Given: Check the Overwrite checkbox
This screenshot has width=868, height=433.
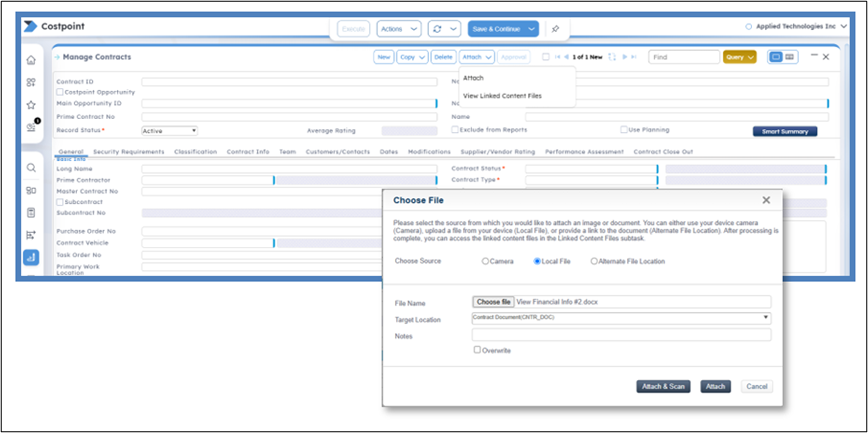Looking at the screenshot, I should (478, 350).
